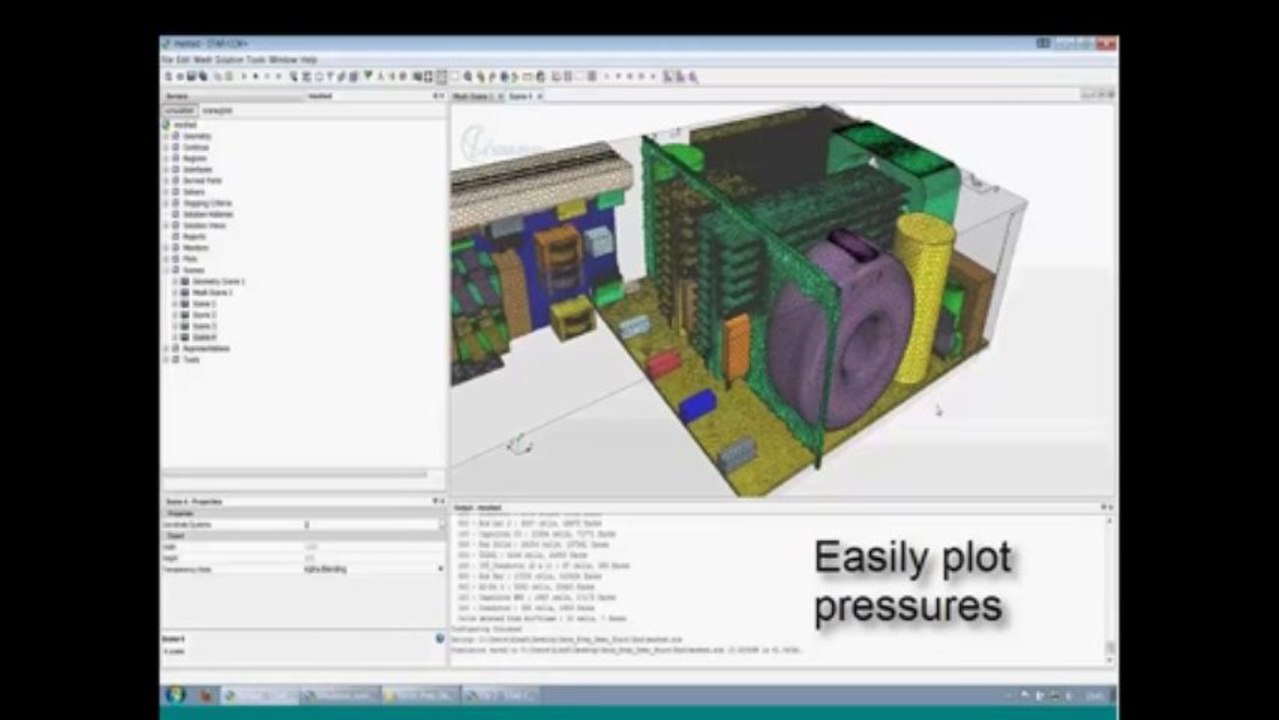Select the Solution Views node

point(204,225)
